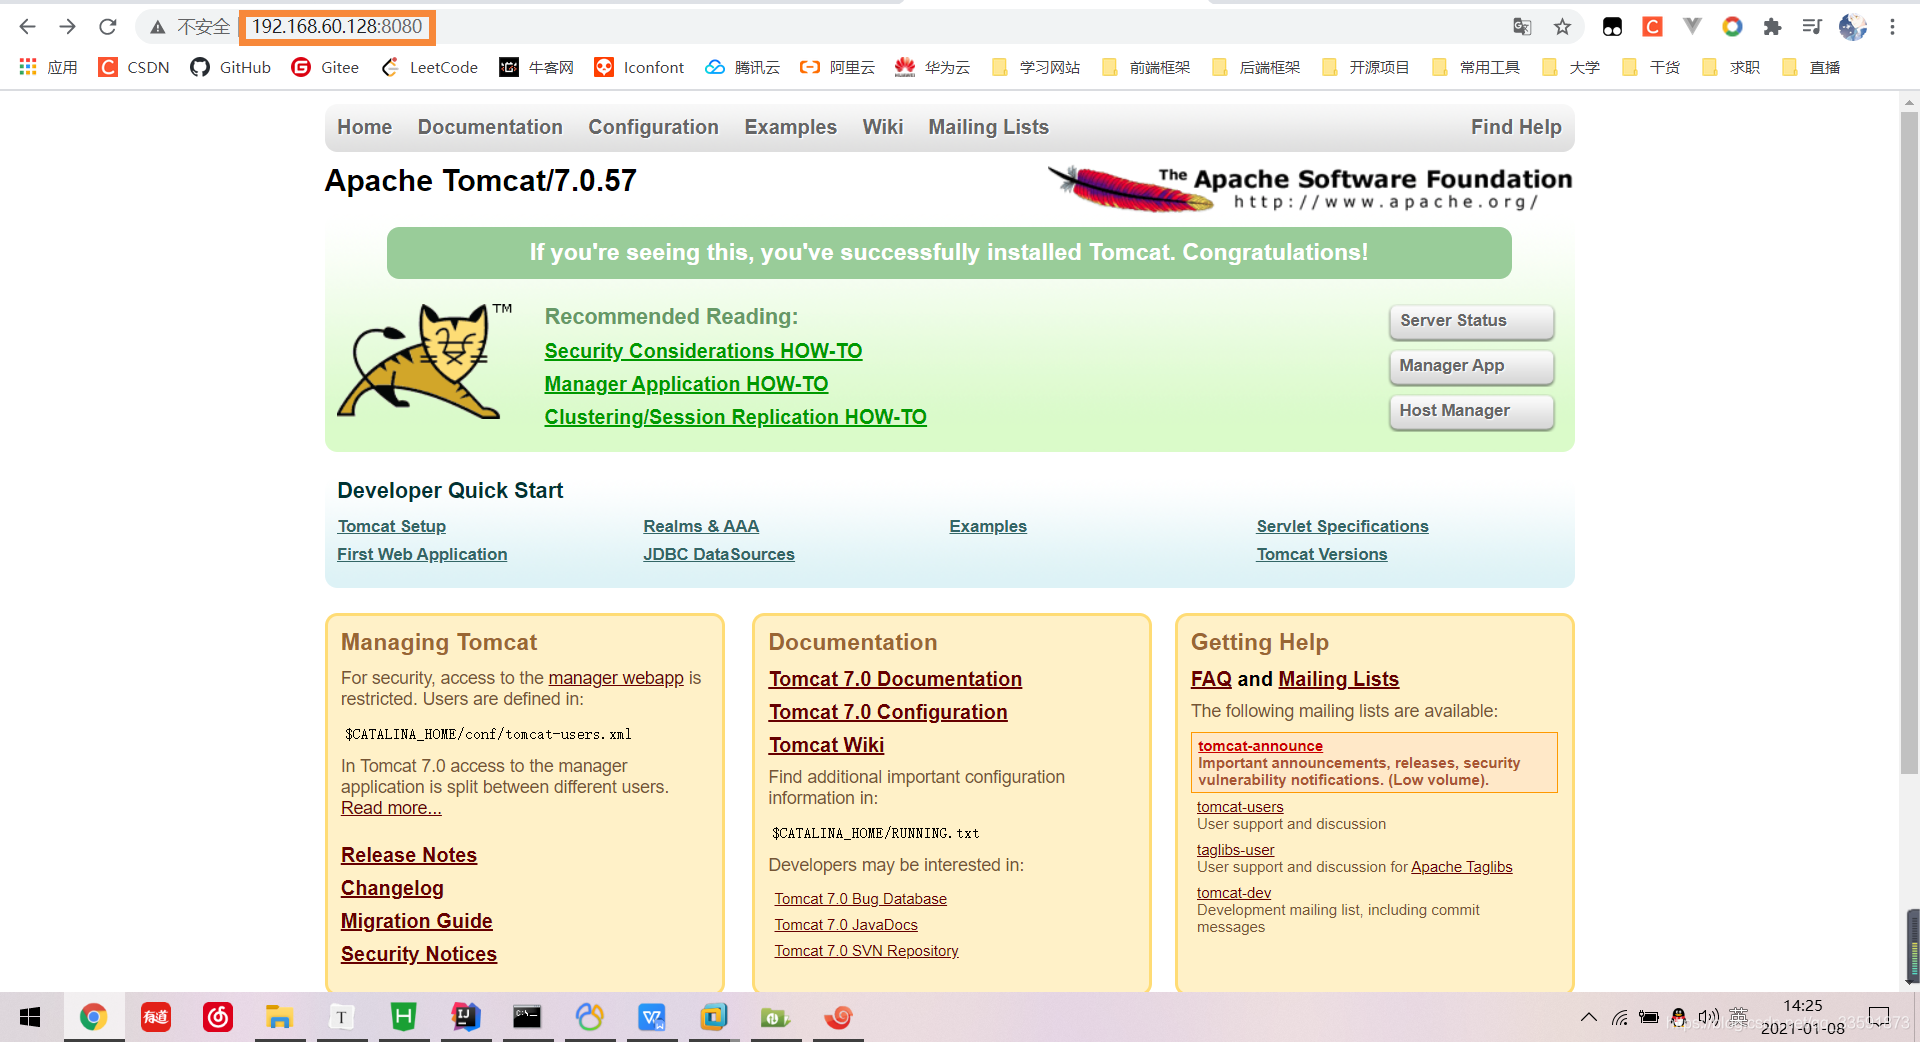The image size is (1920, 1042).
Task: Expand the 干货 bookmark folder
Action: point(1650,67)
